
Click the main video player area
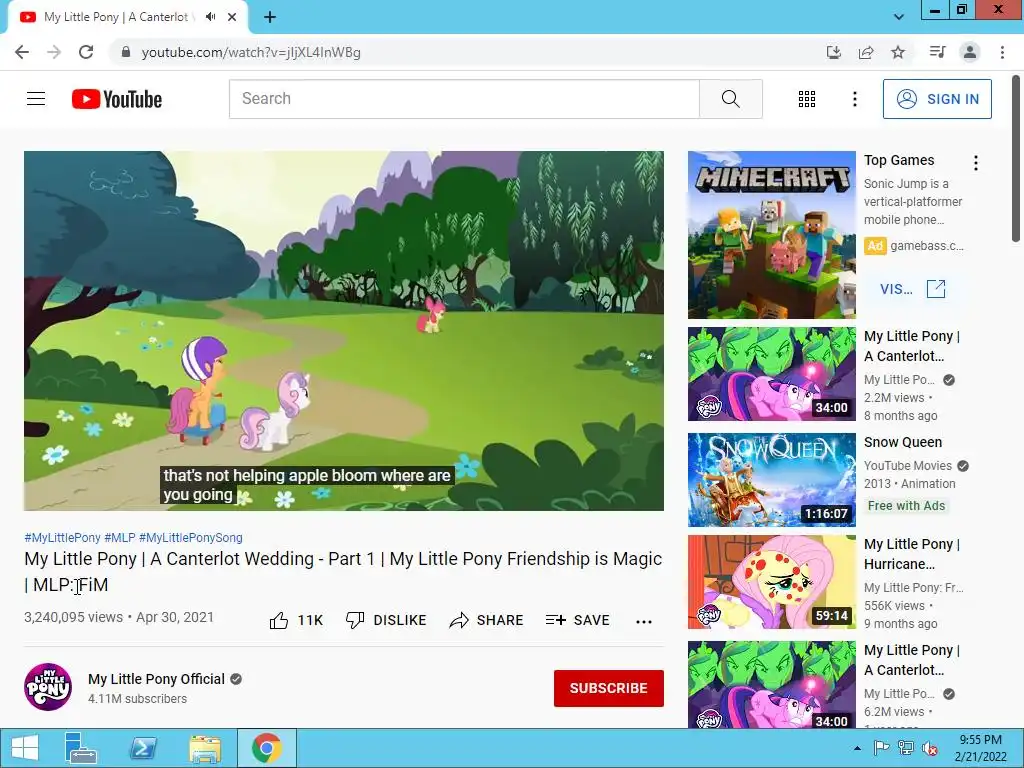point(344,330)
